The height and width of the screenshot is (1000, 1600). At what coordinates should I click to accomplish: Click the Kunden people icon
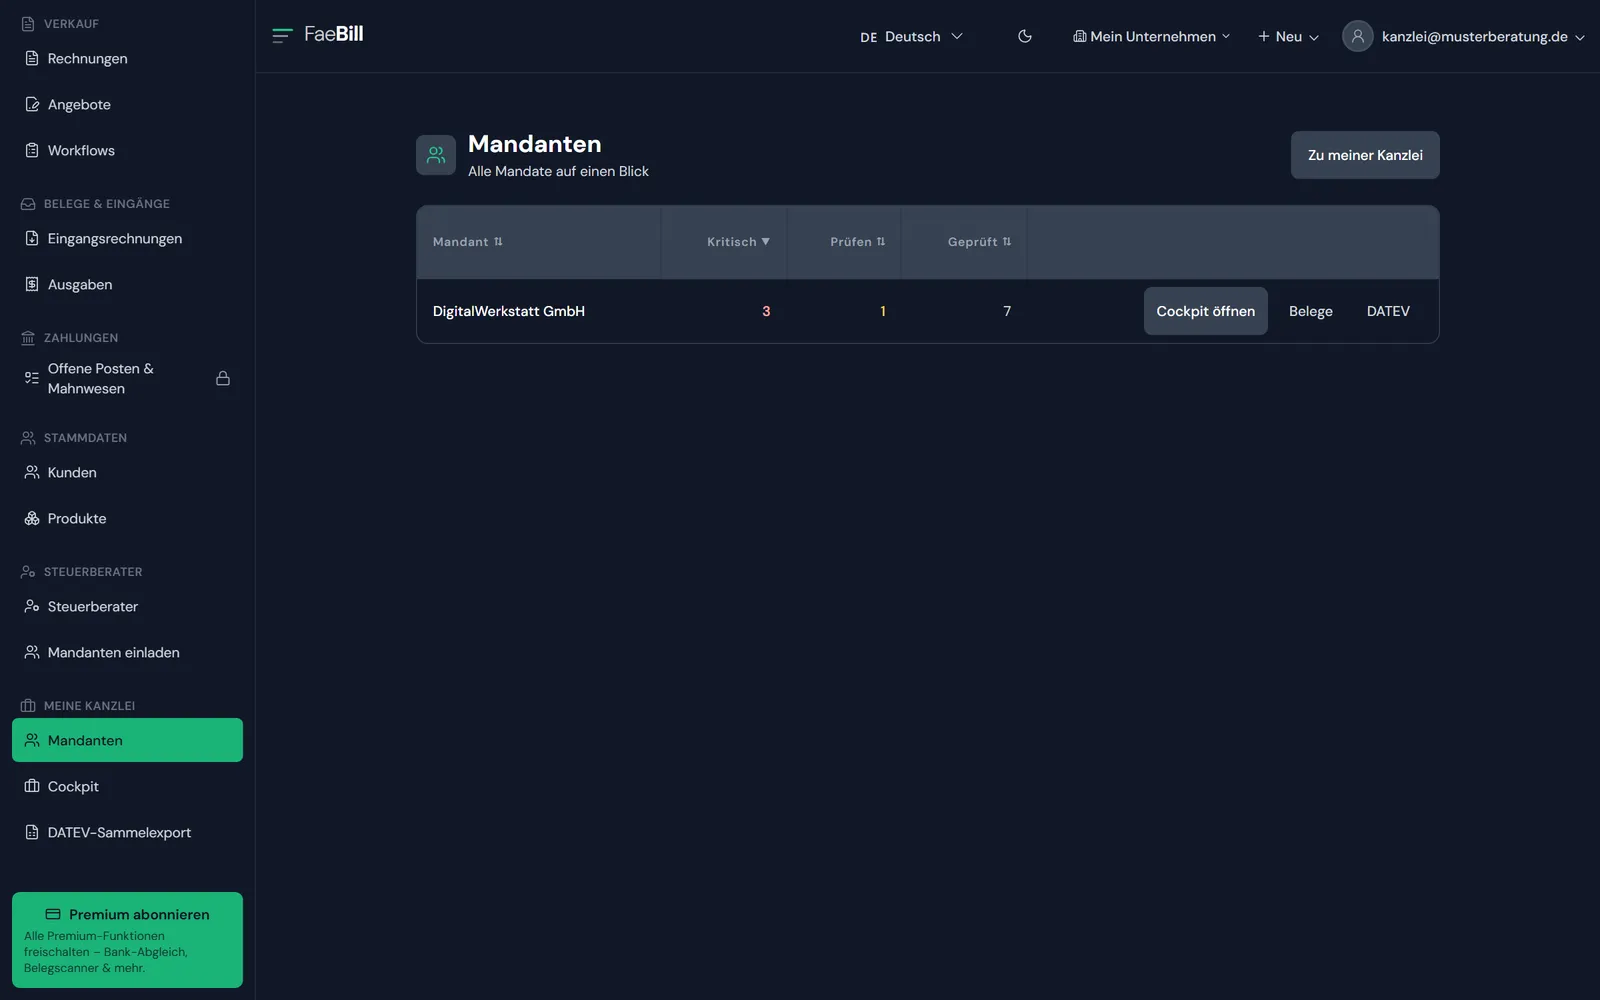coord(32,472)
